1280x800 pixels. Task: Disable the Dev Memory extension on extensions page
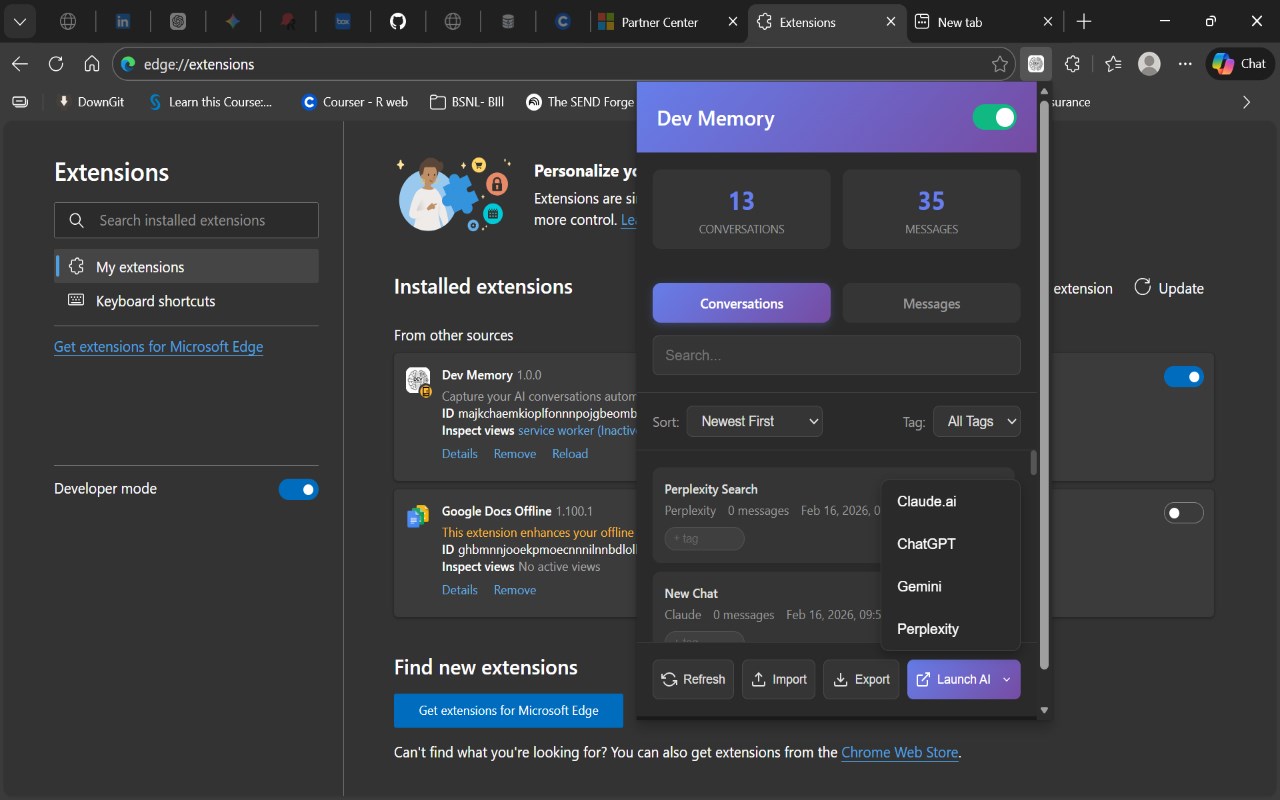tap(1184, 377)
